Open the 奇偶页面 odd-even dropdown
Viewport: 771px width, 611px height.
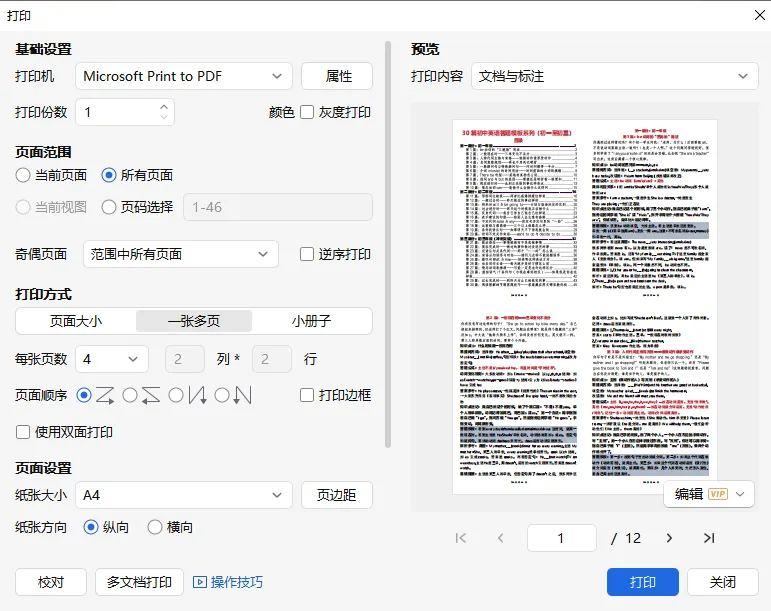pyautogui.click(x=181, y=254)
